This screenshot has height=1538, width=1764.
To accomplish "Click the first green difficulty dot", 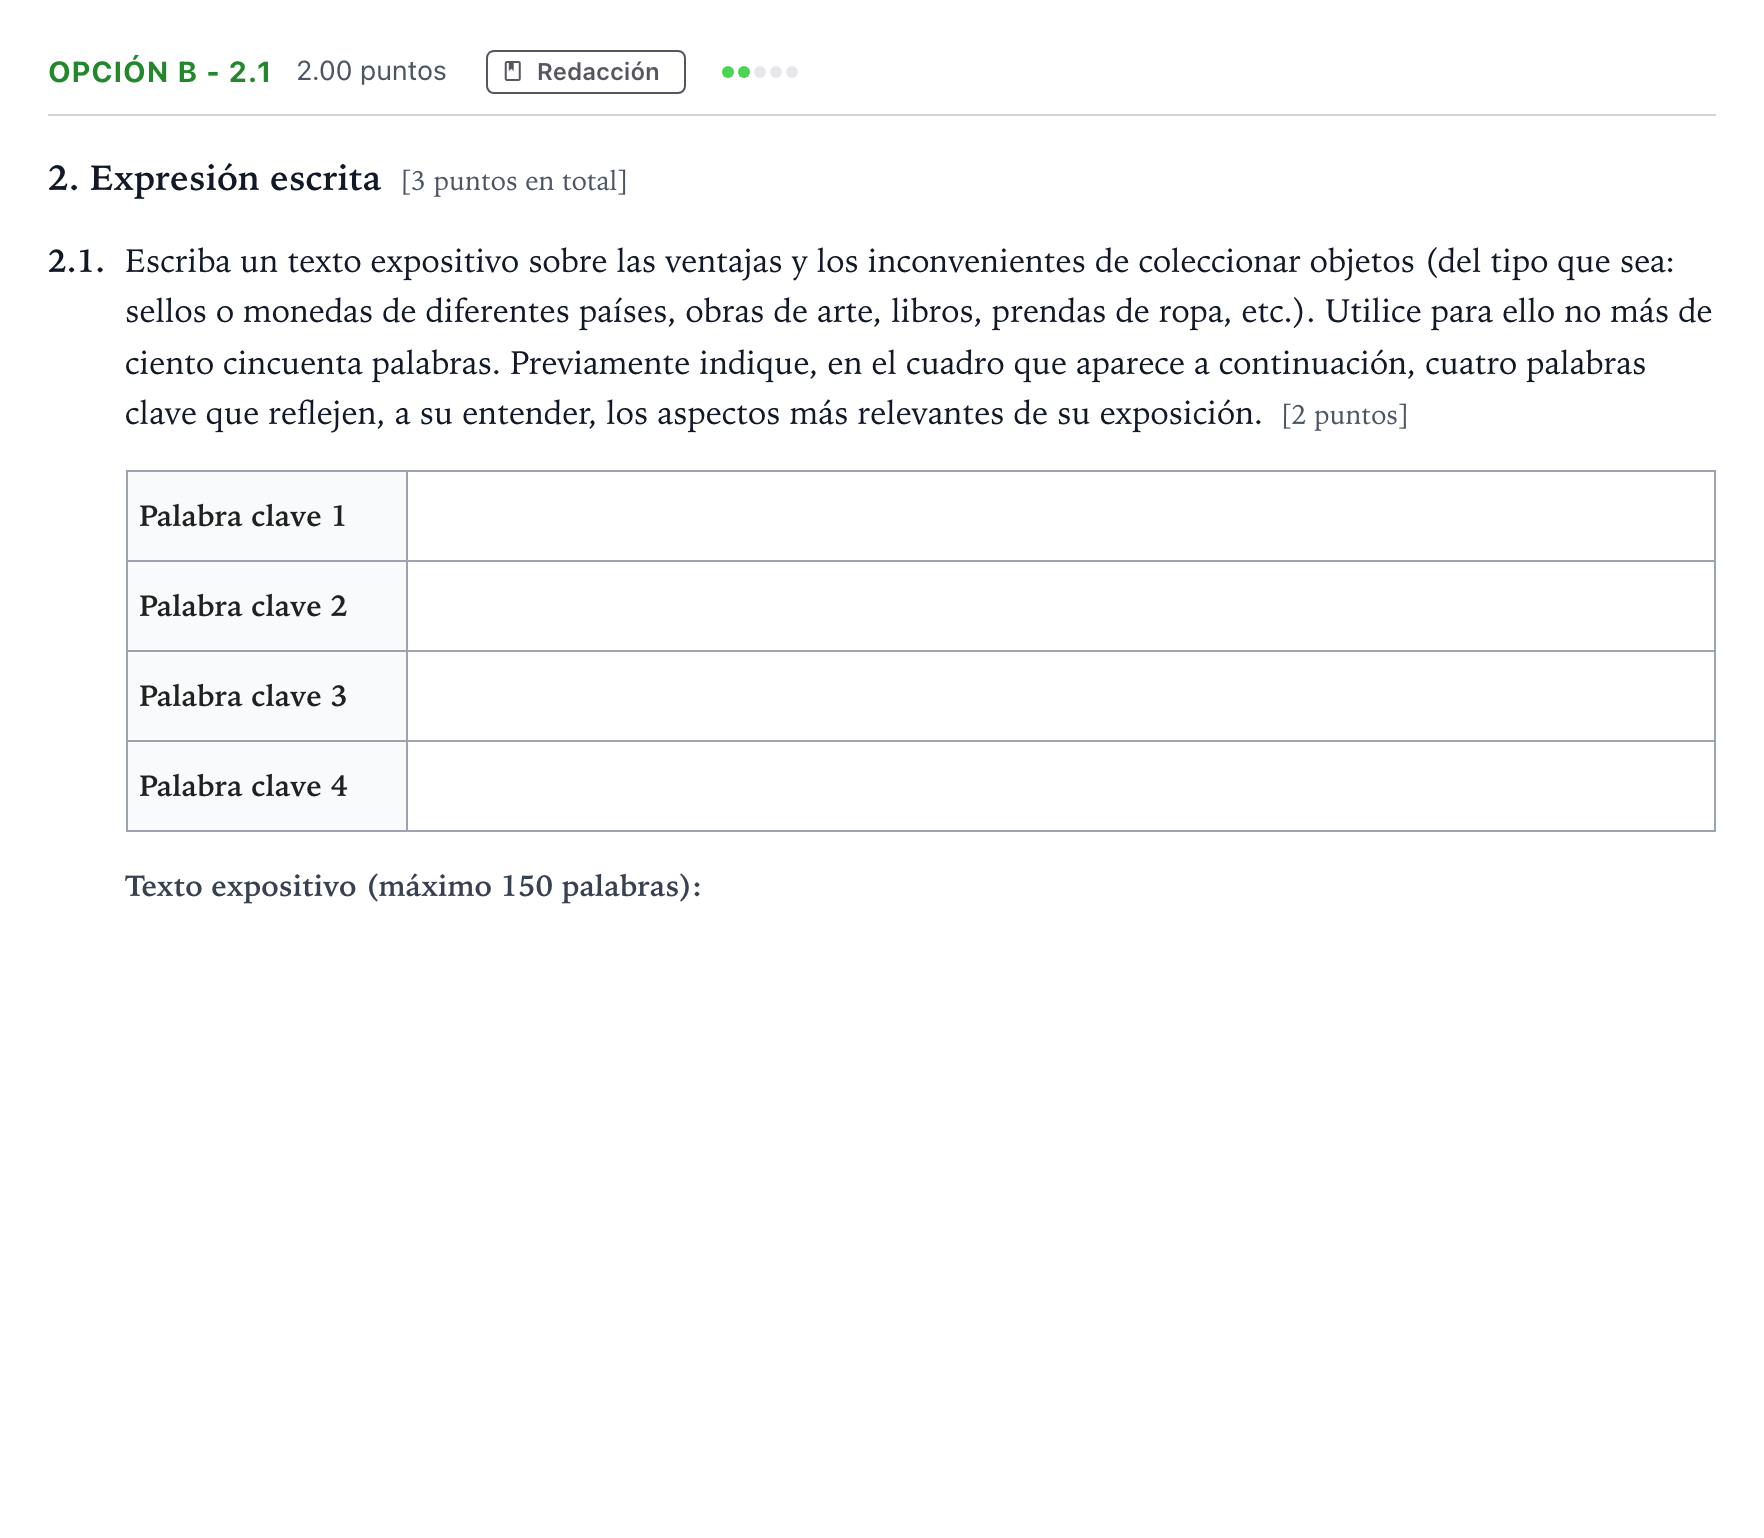I will (x=728, y=72).
